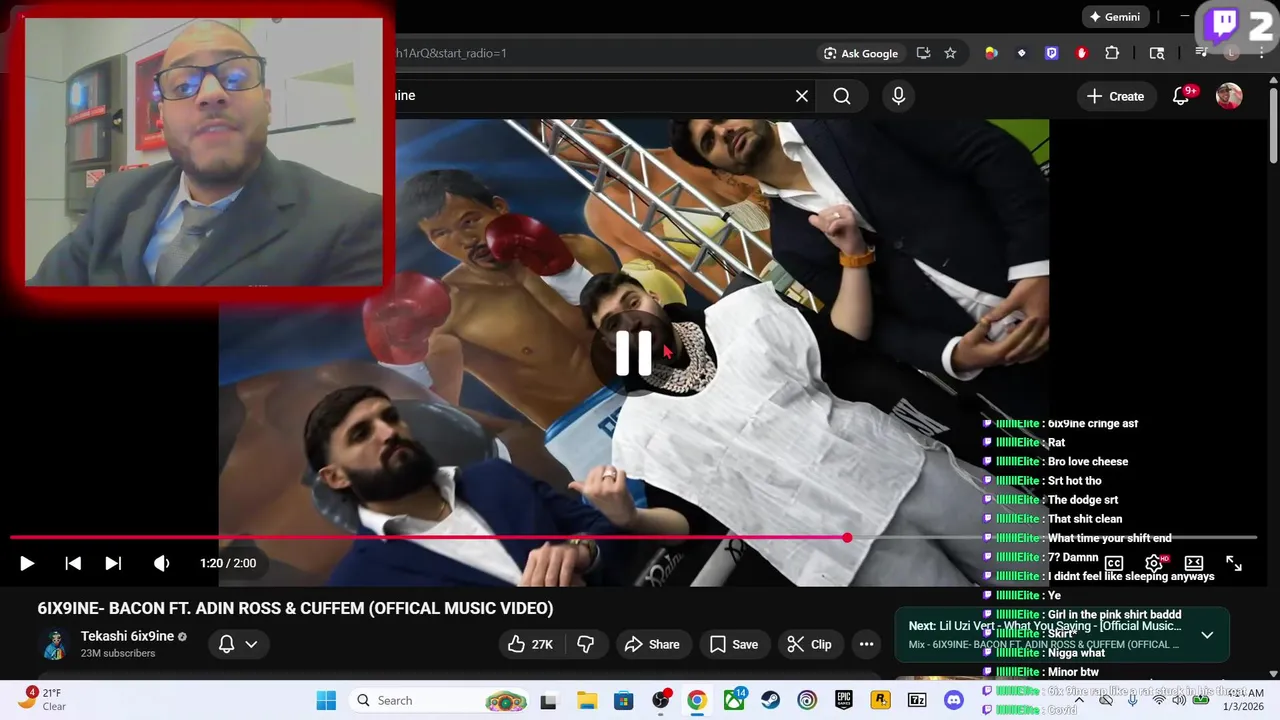Open the Windows Start menu
Image resolution: width=1280 pixels, height=720 pixels.
coord(326,700)
